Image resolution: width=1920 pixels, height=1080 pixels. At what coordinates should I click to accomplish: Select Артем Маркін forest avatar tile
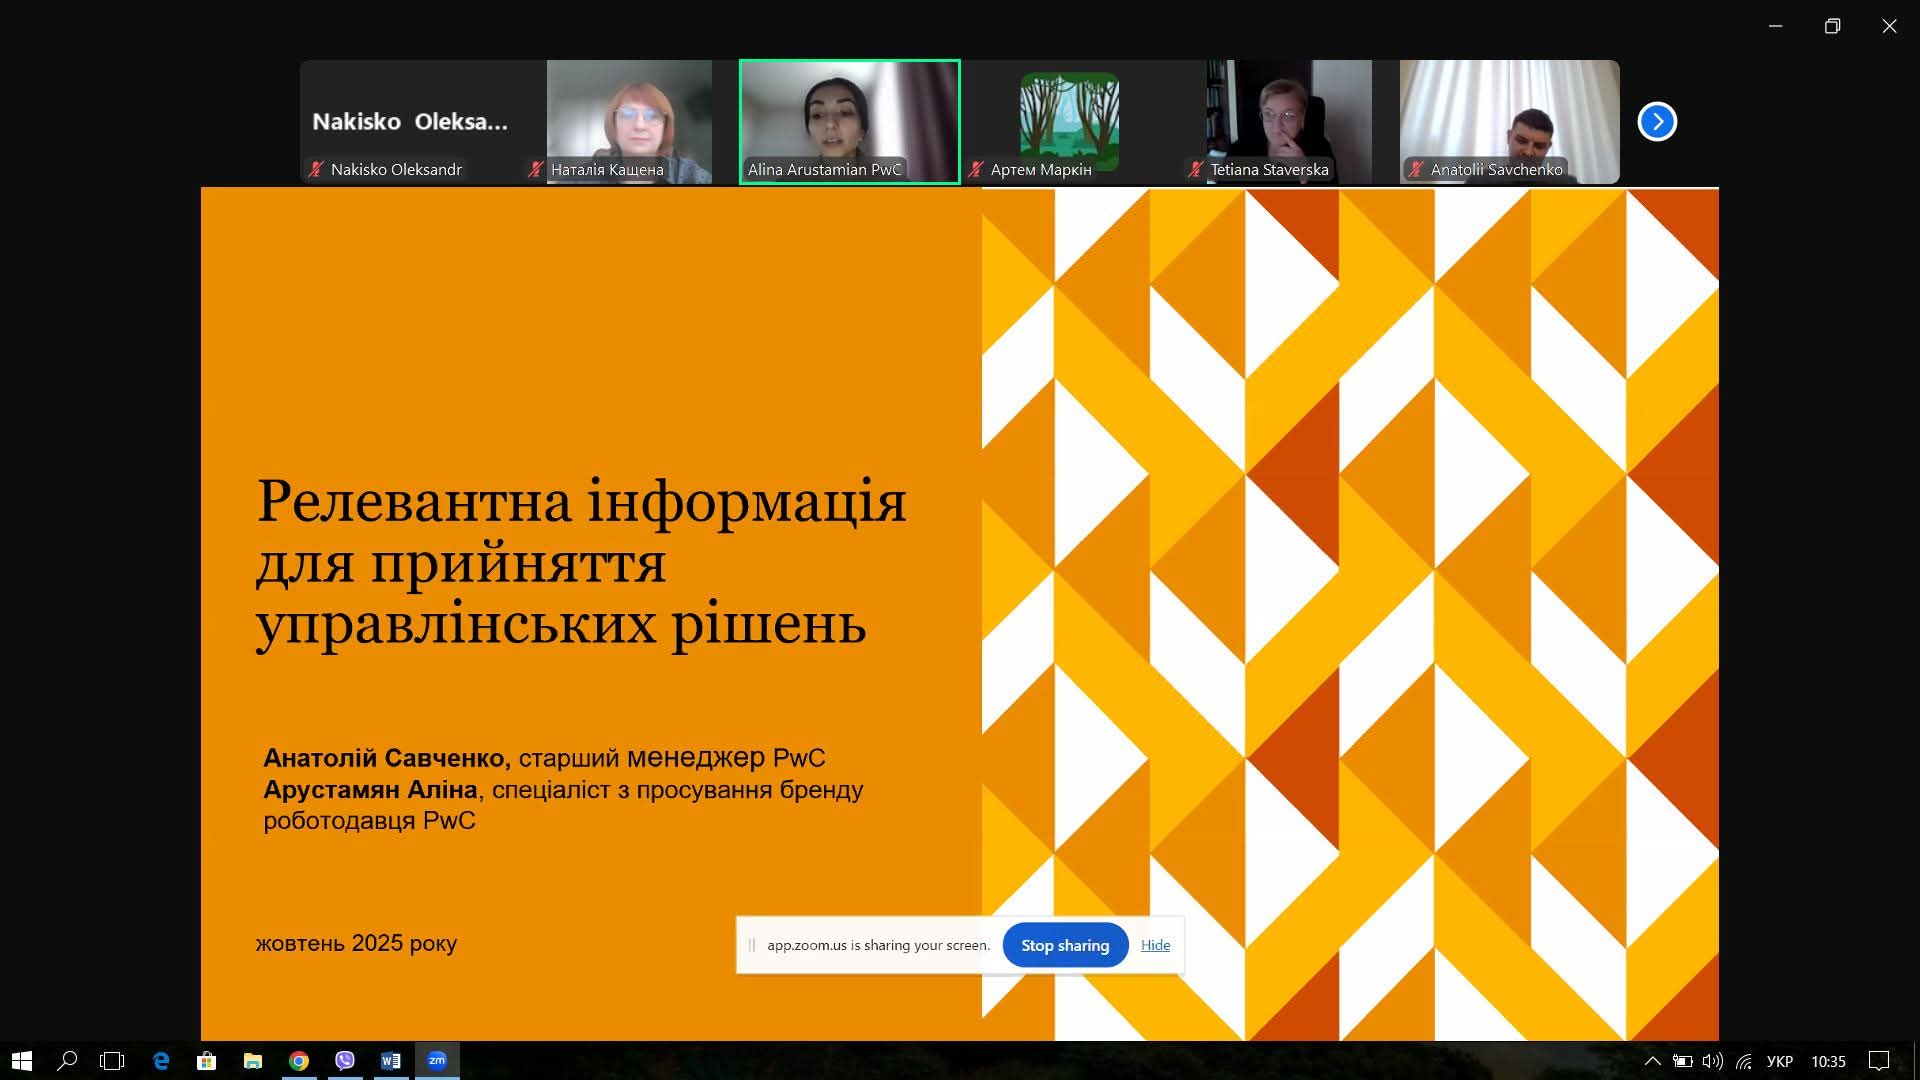coord(1069,122)
